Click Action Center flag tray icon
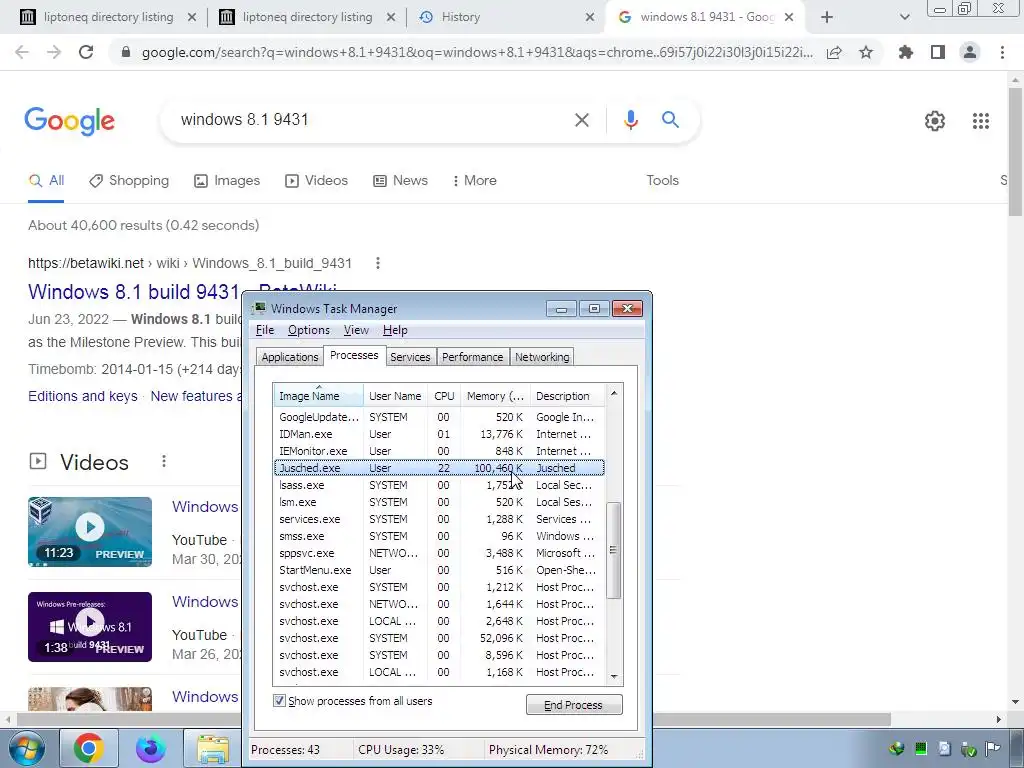Screen dimensions: 1024x768 click(x=993, y=748)
